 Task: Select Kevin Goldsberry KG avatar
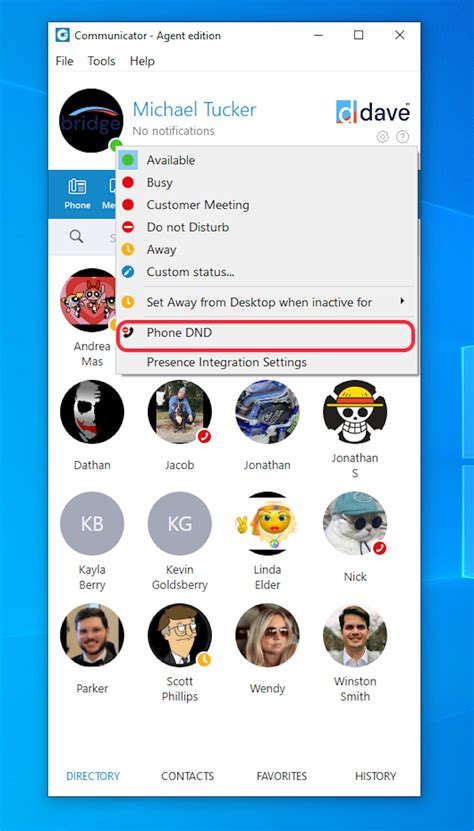[x=180, y=524]
